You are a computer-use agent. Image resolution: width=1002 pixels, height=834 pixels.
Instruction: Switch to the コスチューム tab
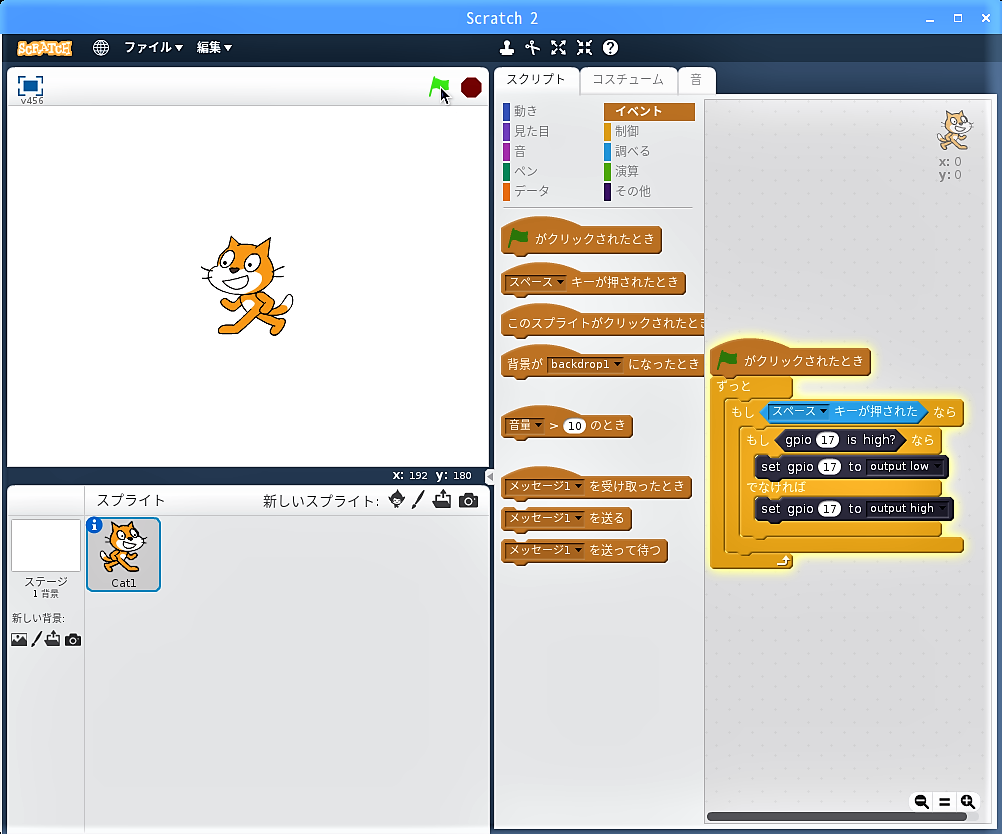628,80
